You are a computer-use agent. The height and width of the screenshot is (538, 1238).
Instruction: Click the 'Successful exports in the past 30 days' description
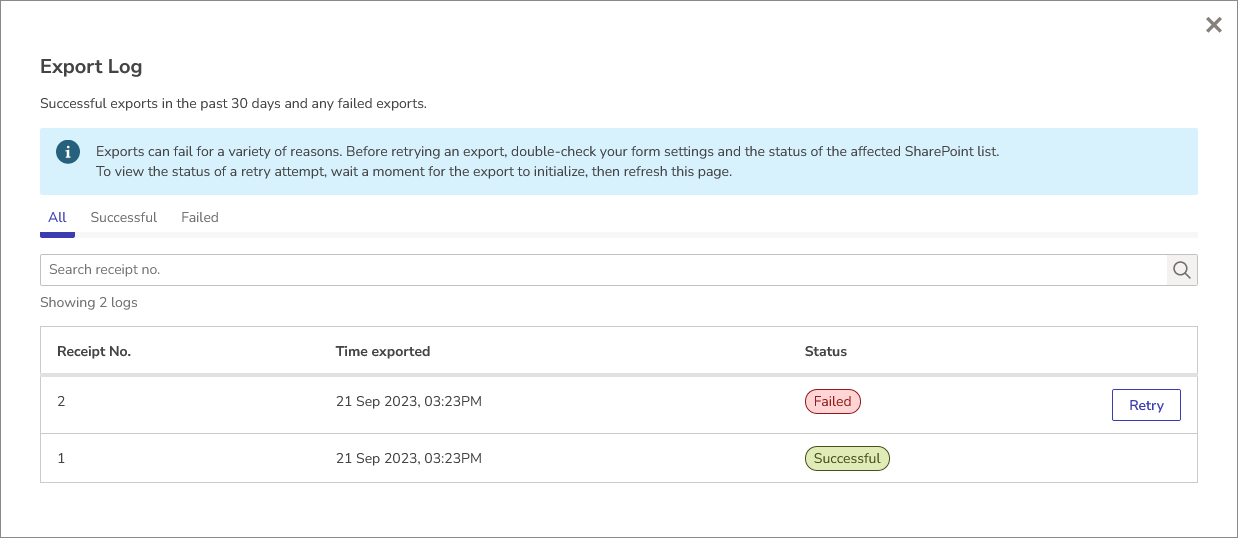click(x=234, y=103)
